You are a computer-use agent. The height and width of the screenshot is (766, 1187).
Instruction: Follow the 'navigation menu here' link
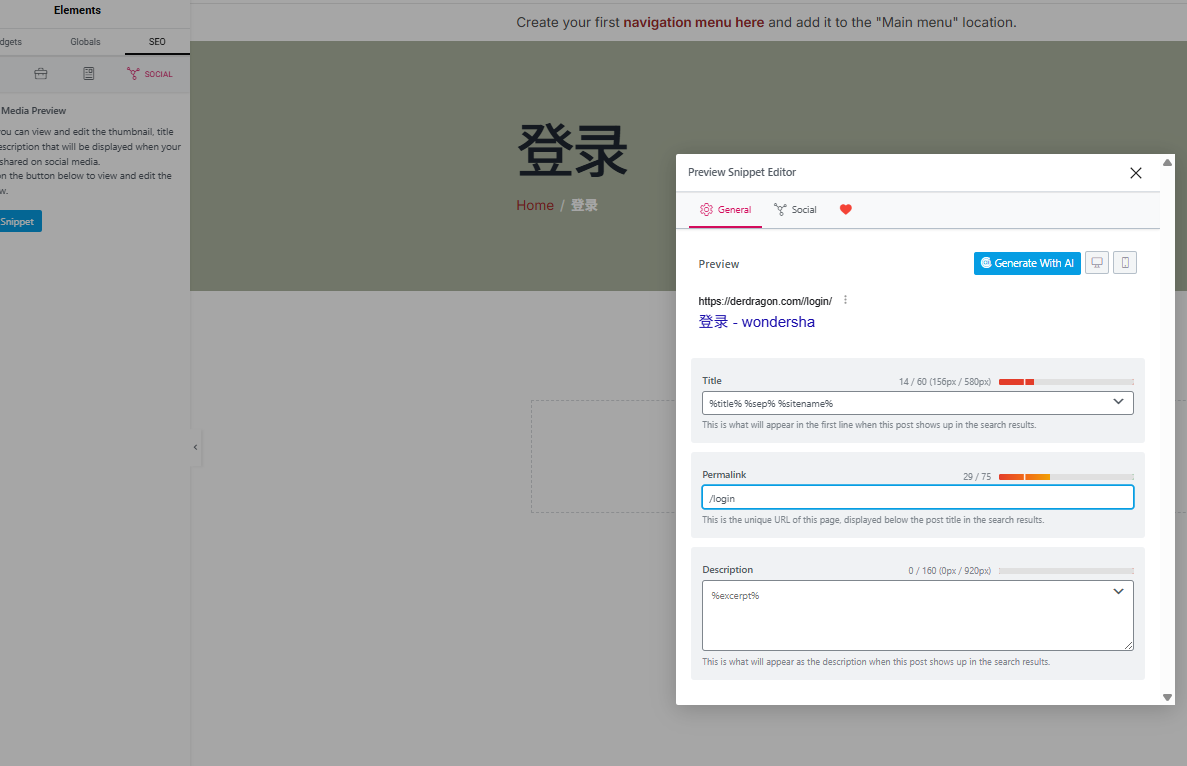[693, 22]
